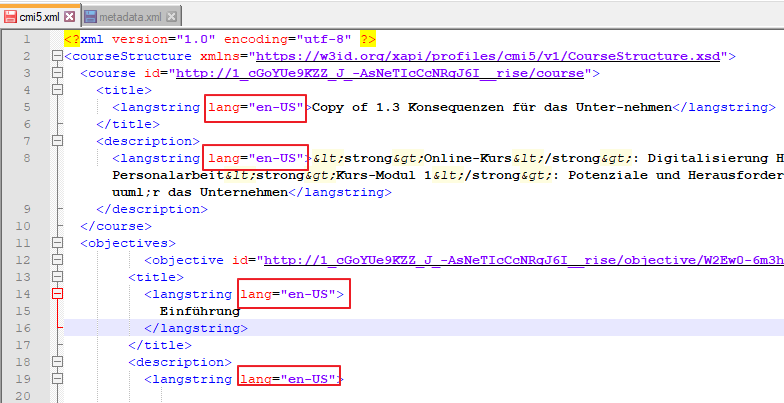Click the text 'Copy of 1.3 Konsequenzen'

[x=408, y=107]
